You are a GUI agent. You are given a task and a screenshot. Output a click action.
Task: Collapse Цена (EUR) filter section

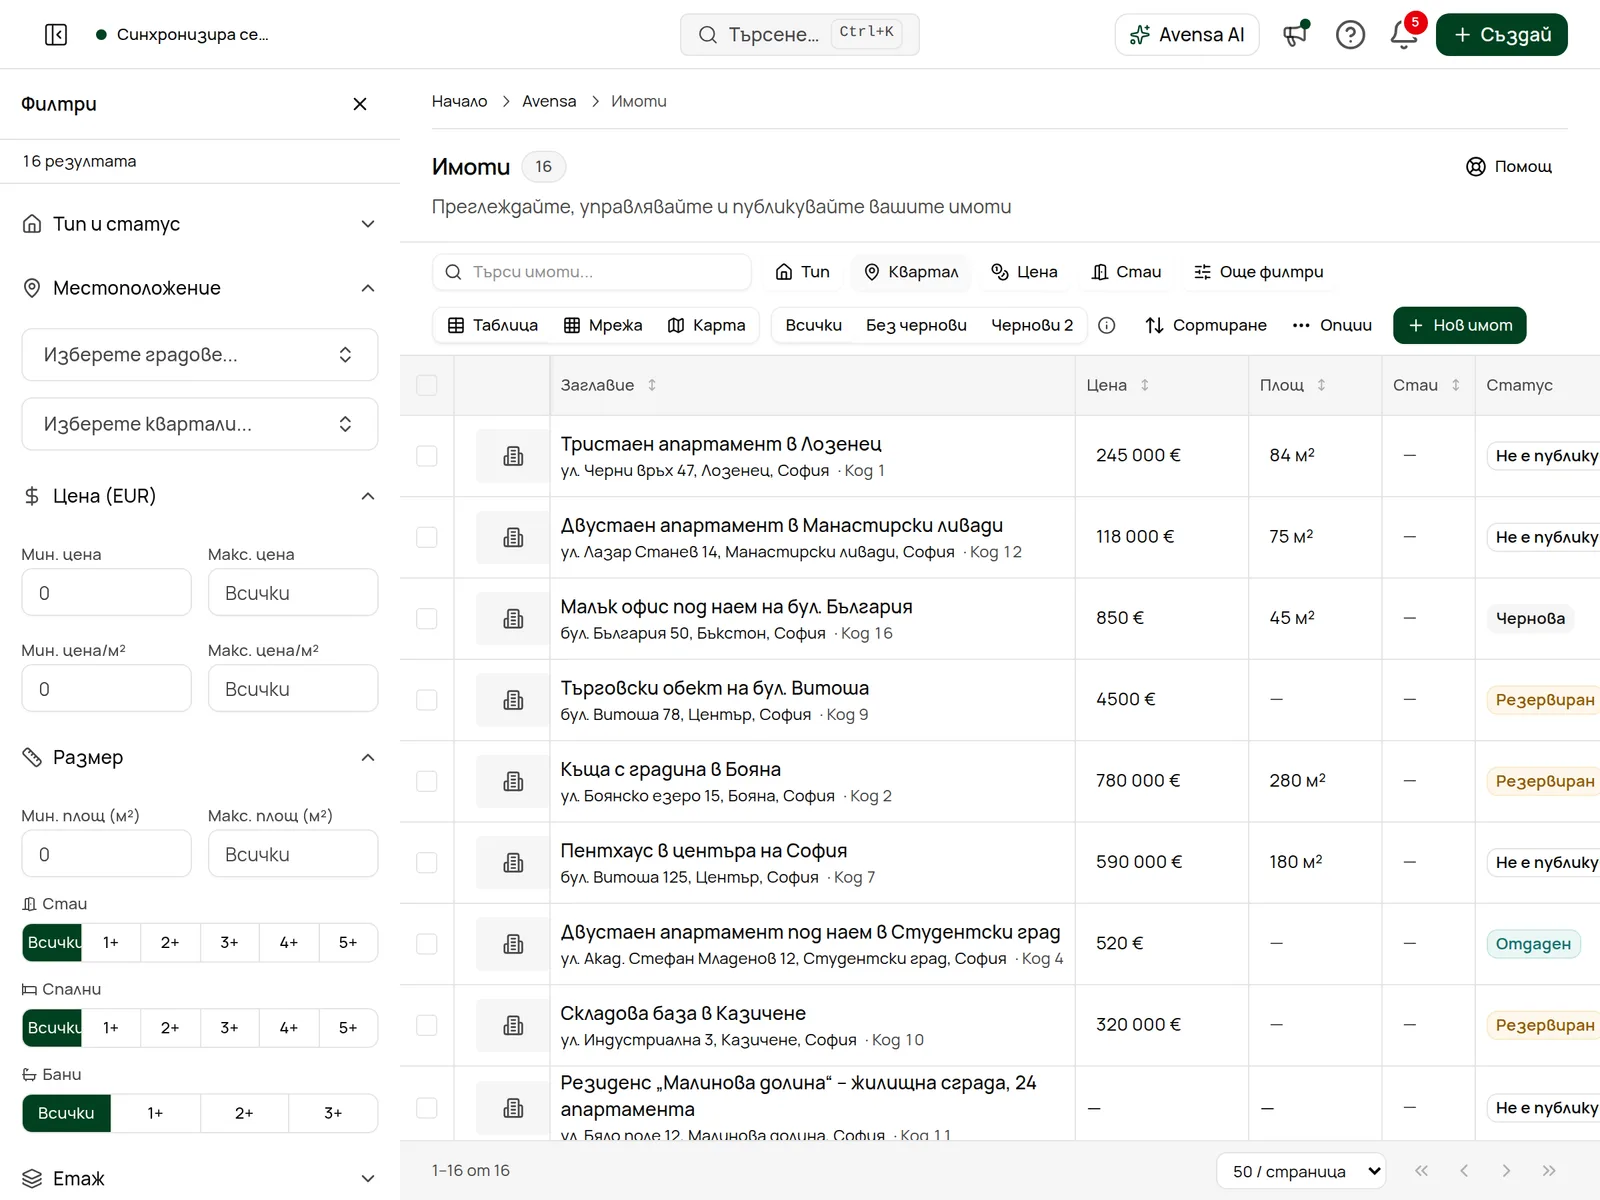tap(200, 496)
